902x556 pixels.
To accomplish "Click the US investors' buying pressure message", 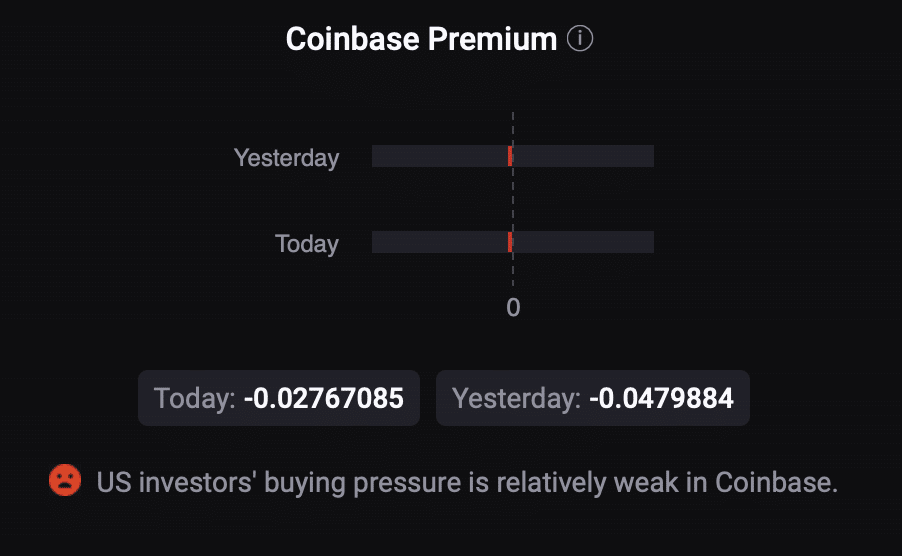I will click(x=466, y=483).
